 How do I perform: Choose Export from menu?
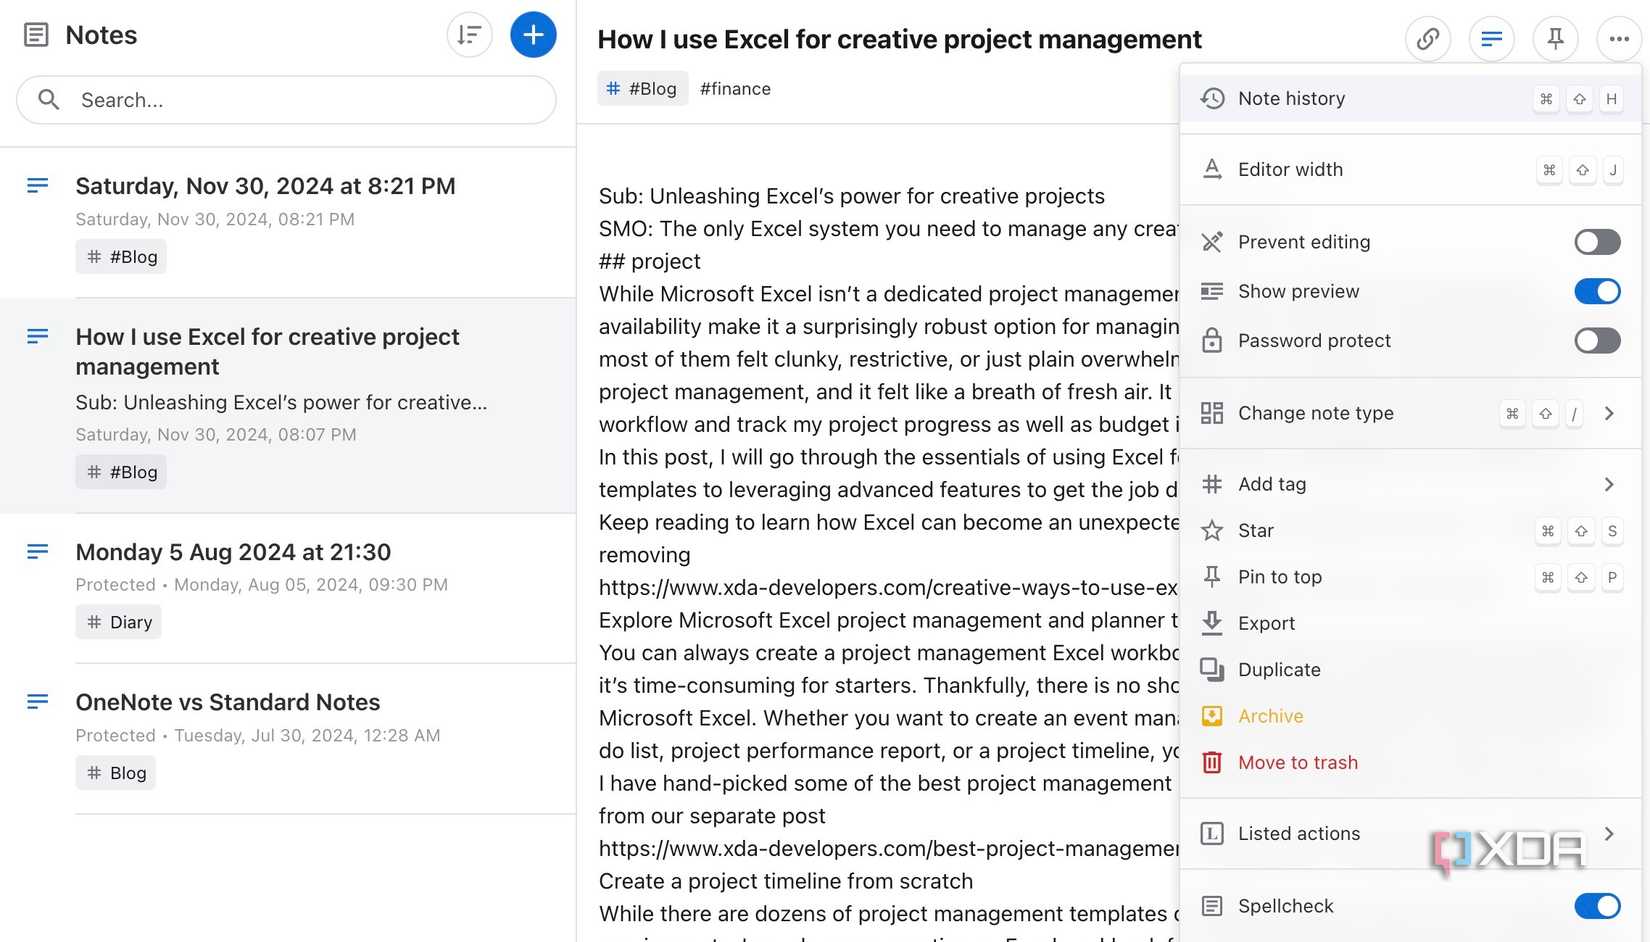point(1411,623)
